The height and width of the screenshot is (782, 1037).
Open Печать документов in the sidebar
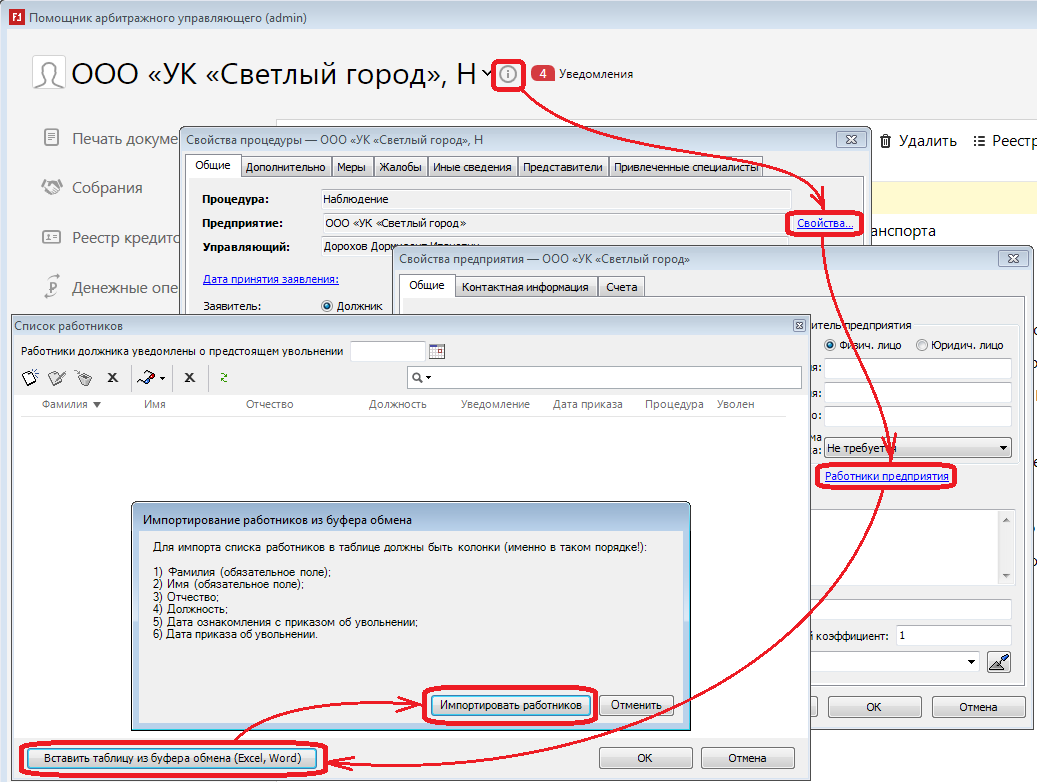click(110, 138)
